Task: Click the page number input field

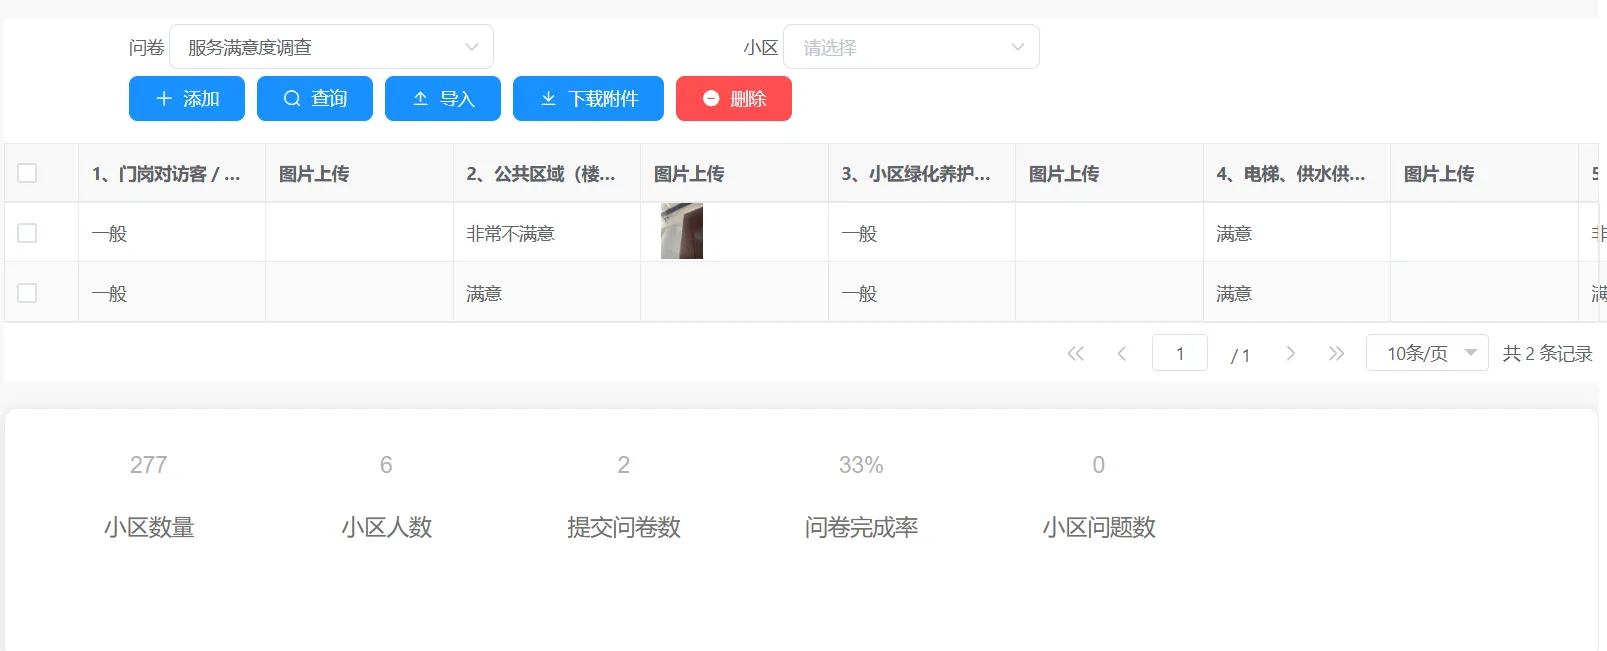Action: tap(1179, 353)
